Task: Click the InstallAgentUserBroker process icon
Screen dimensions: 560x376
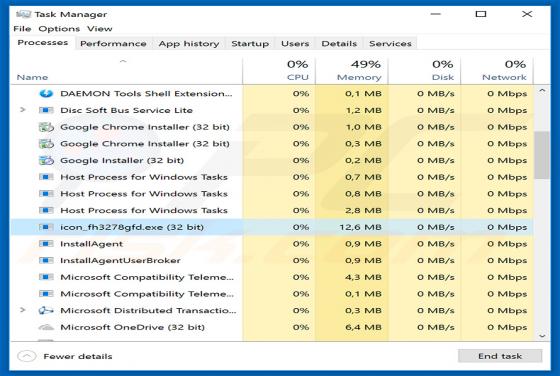Action: point(46,260)
